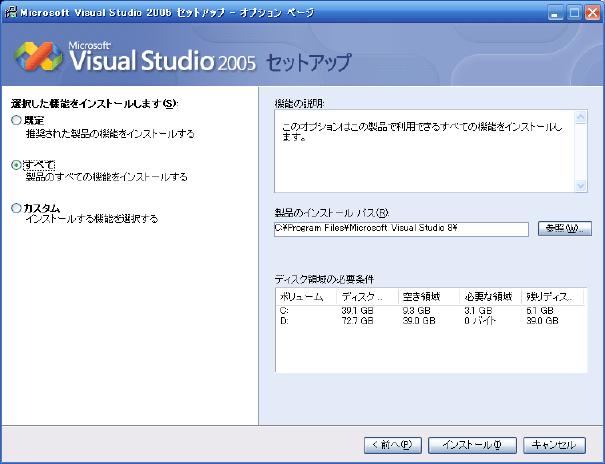Click the ディスク領域の必要条件 label
This screenshot has width=605, height=464.
pyautogui.click(x=324, y=279)
